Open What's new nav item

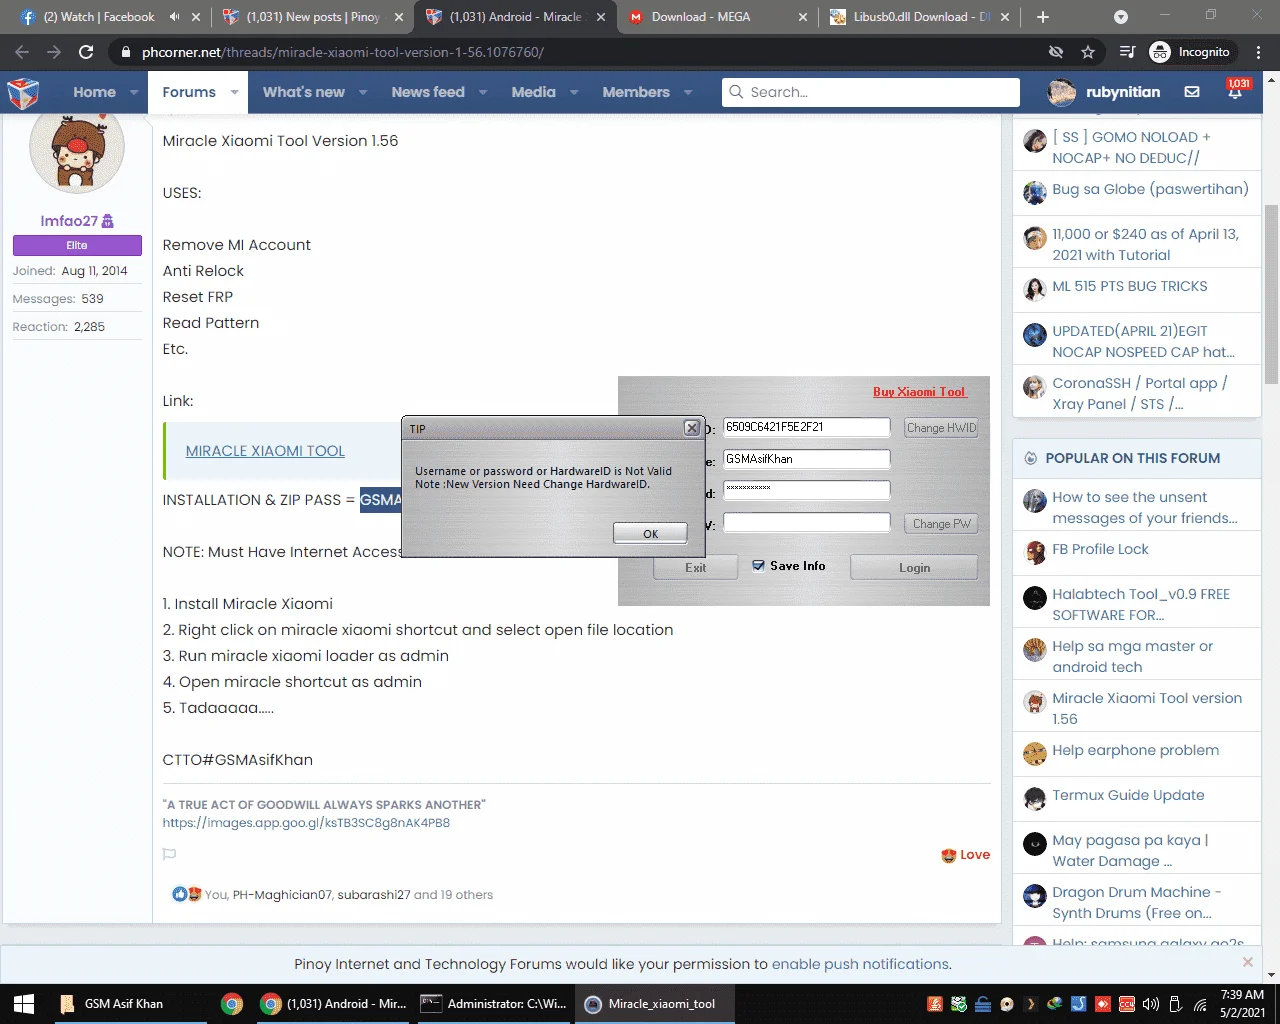303,92
